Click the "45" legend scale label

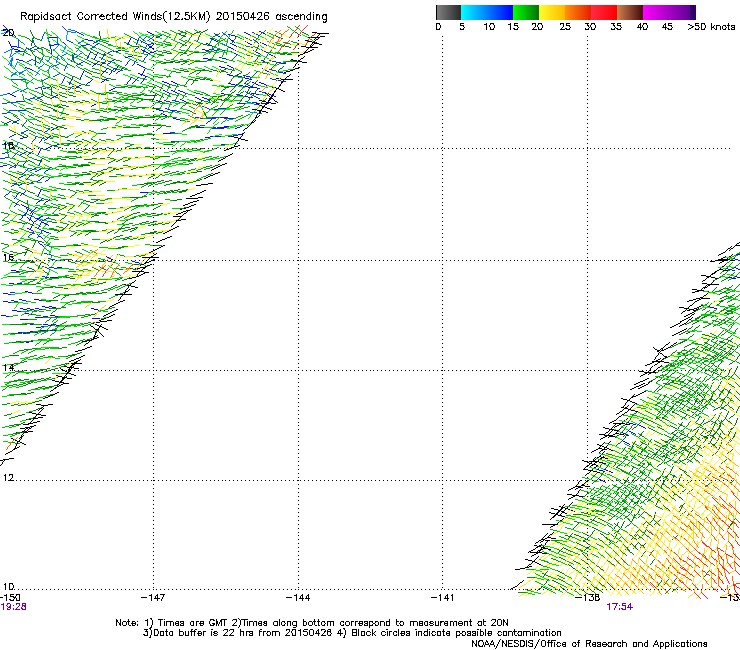pyautogui.click(x=667, y=27)
